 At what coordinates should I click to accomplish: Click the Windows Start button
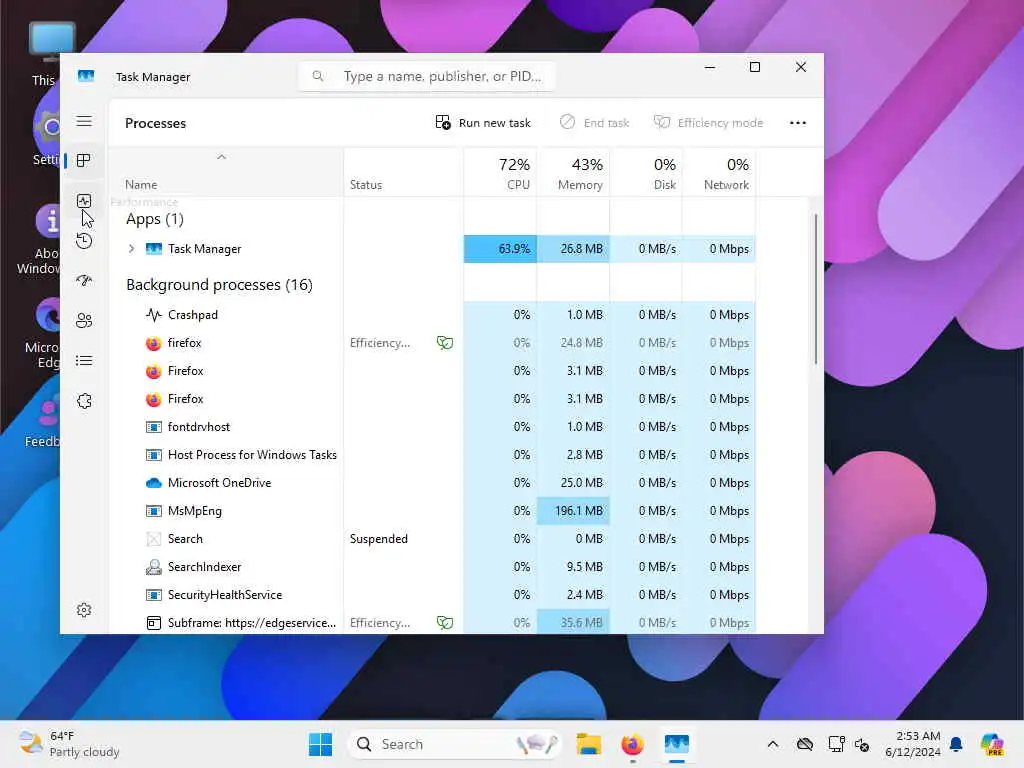point(320,744)
